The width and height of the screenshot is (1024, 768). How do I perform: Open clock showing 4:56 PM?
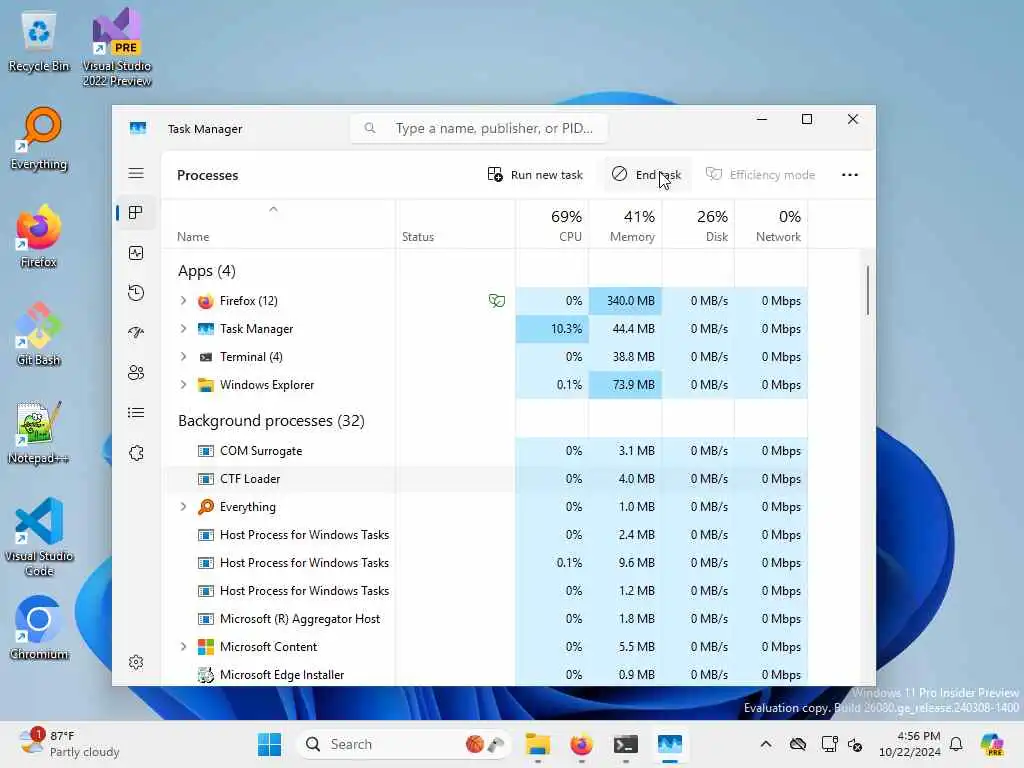(909, 744)
